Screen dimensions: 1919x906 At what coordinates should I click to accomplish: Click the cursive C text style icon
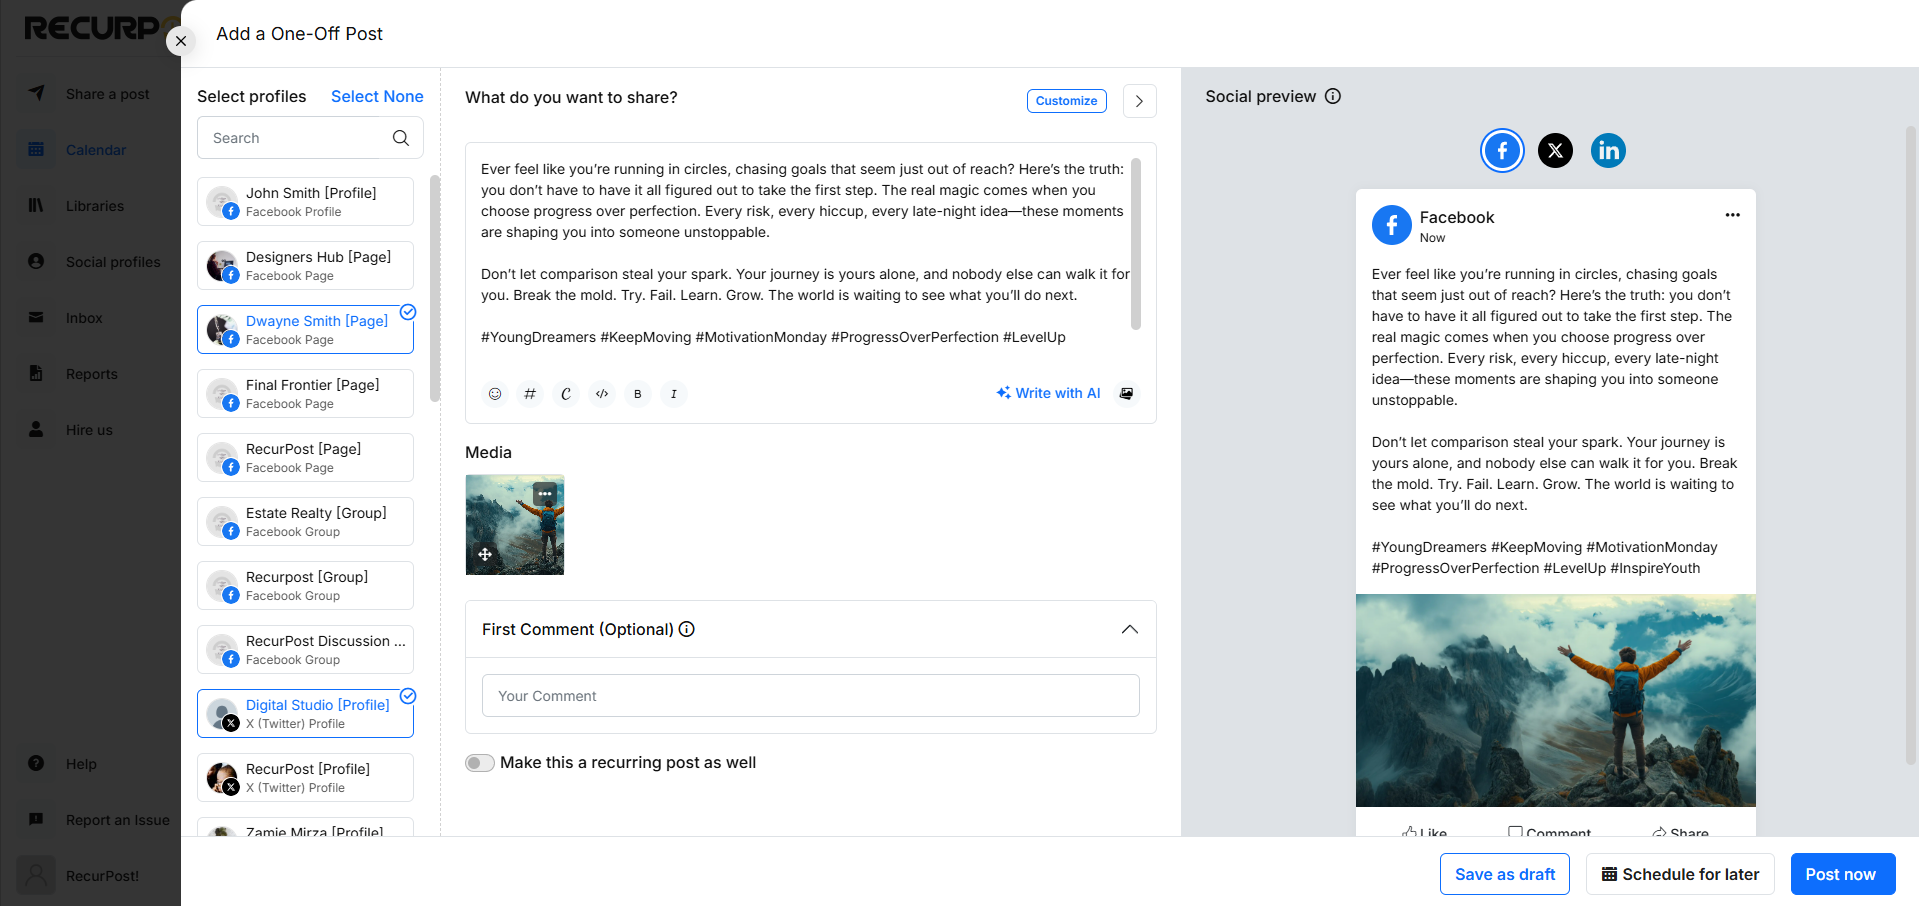pyautogui.click(x=566, y=394)
